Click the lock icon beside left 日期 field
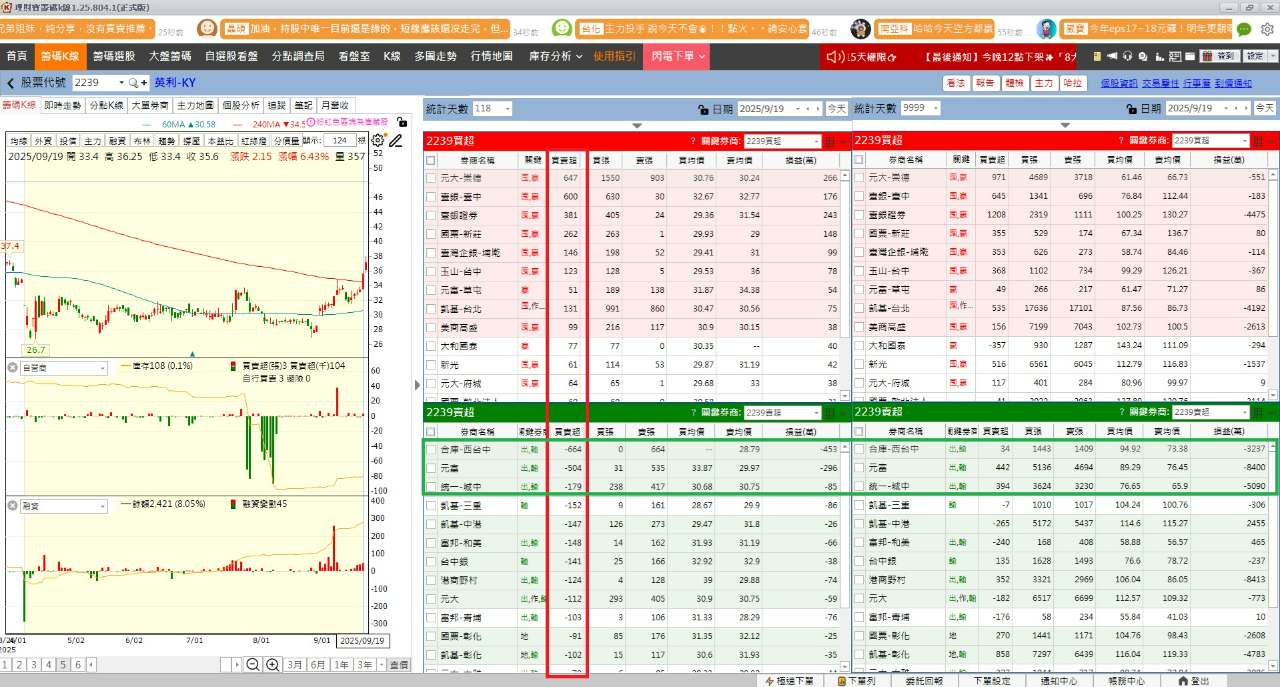The image size is (1280, 687). coord(702,108)
